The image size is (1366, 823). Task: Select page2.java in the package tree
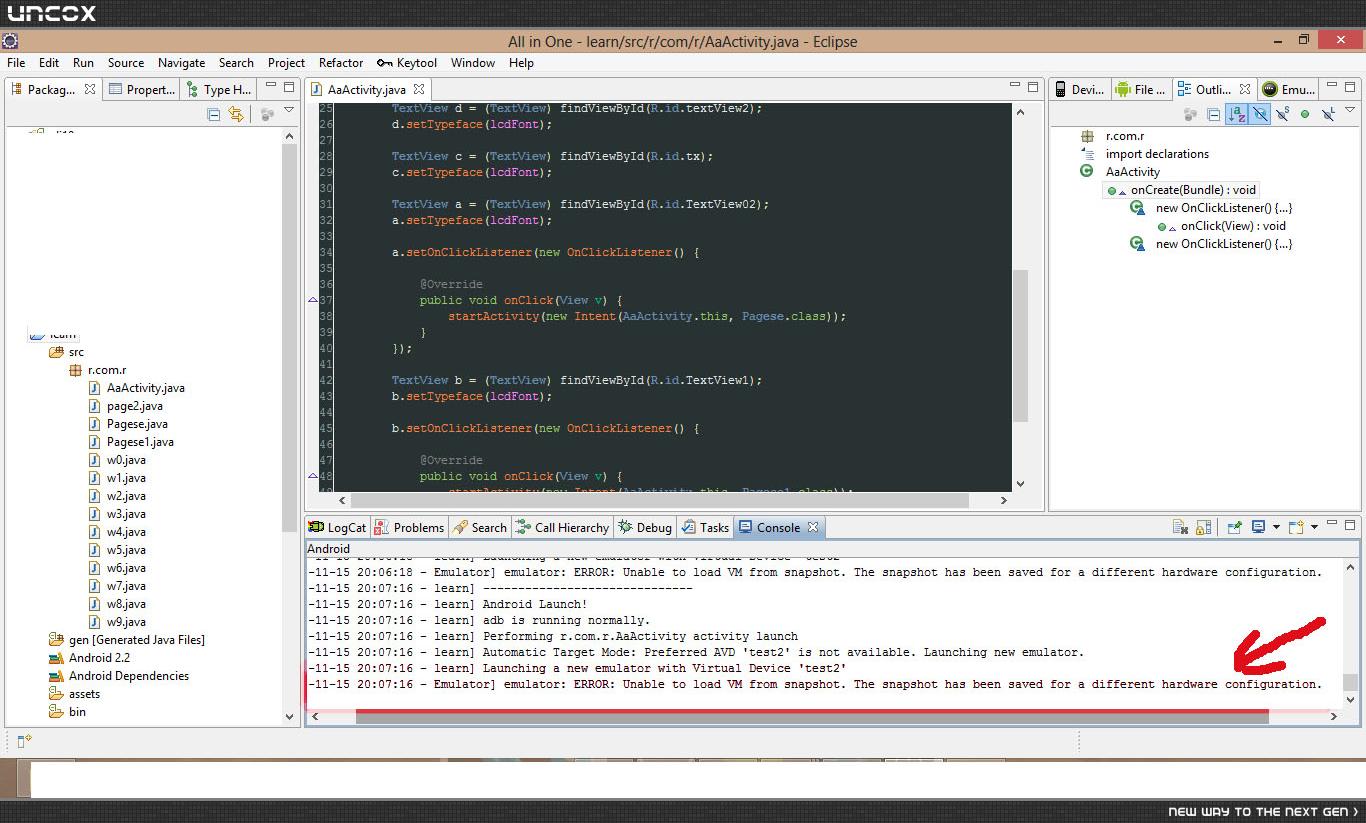(124, 406)
